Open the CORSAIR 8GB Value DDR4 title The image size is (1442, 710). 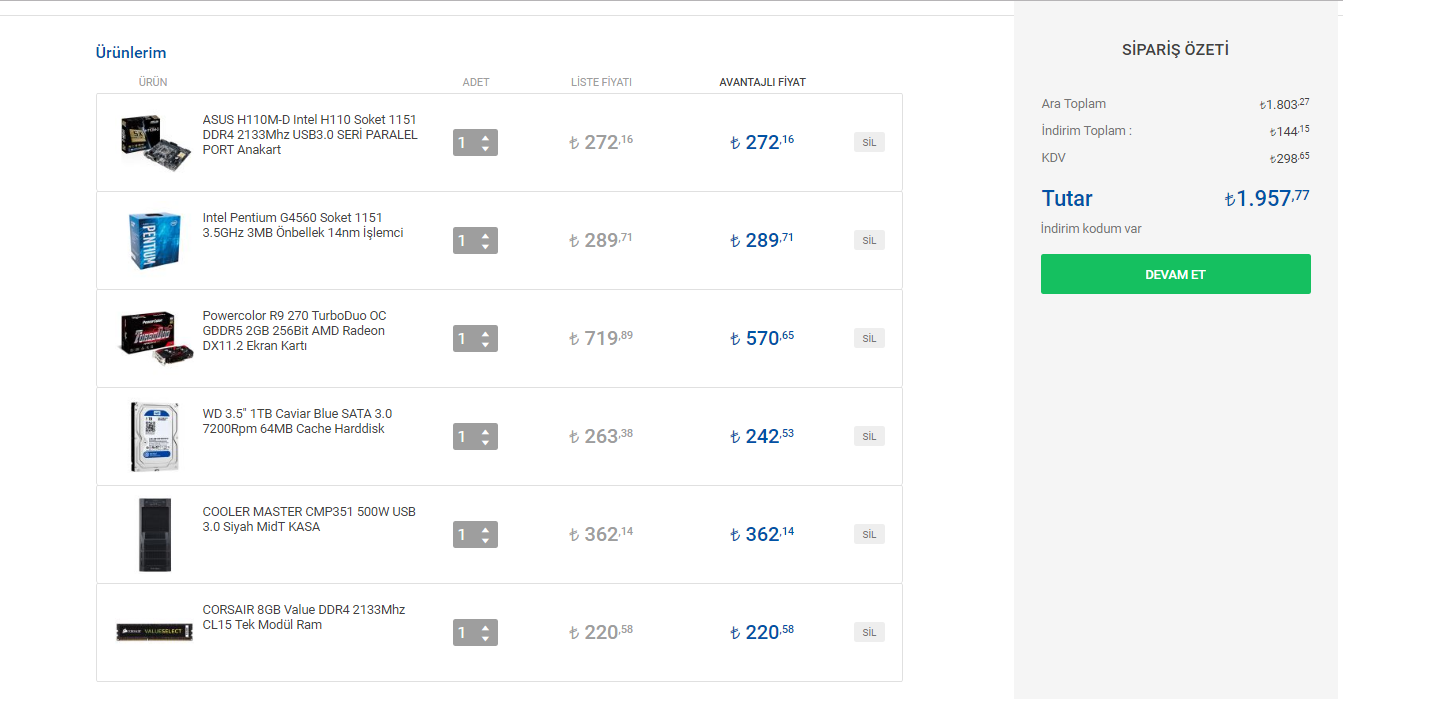click(304, 617)
